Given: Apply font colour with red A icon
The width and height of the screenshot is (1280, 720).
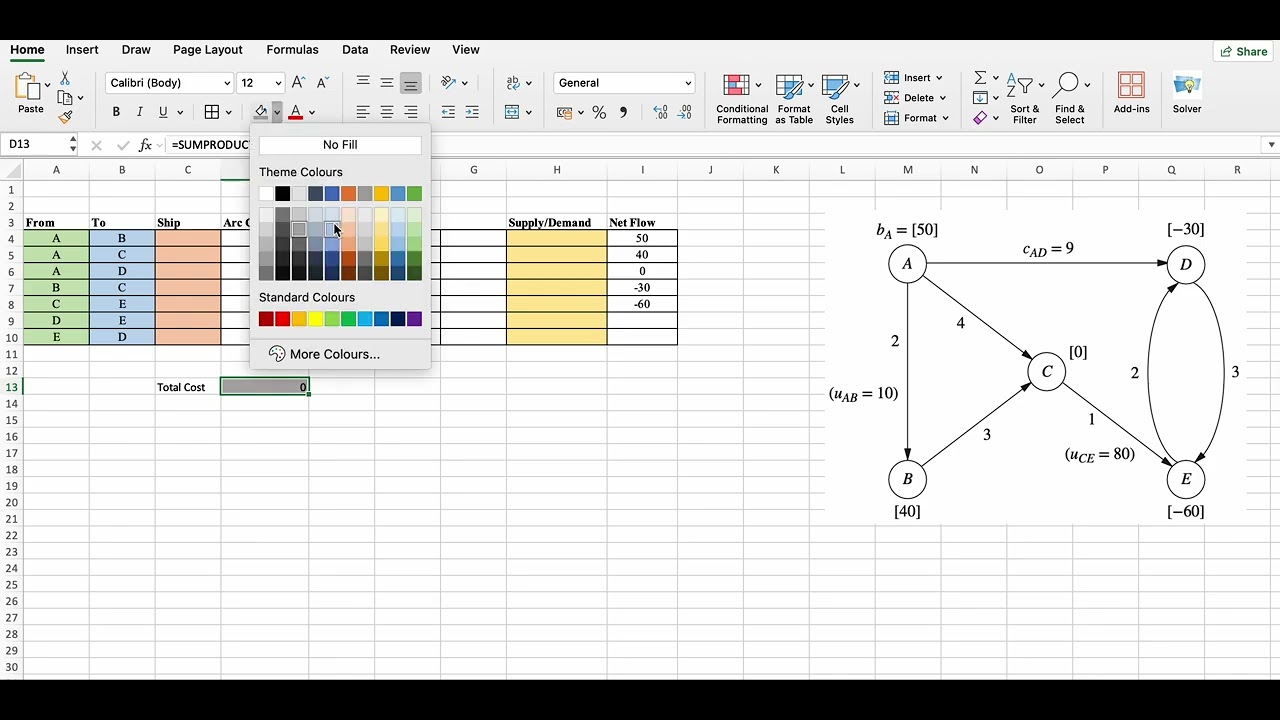Looking at the screenshot, I should tap(295, 112).
